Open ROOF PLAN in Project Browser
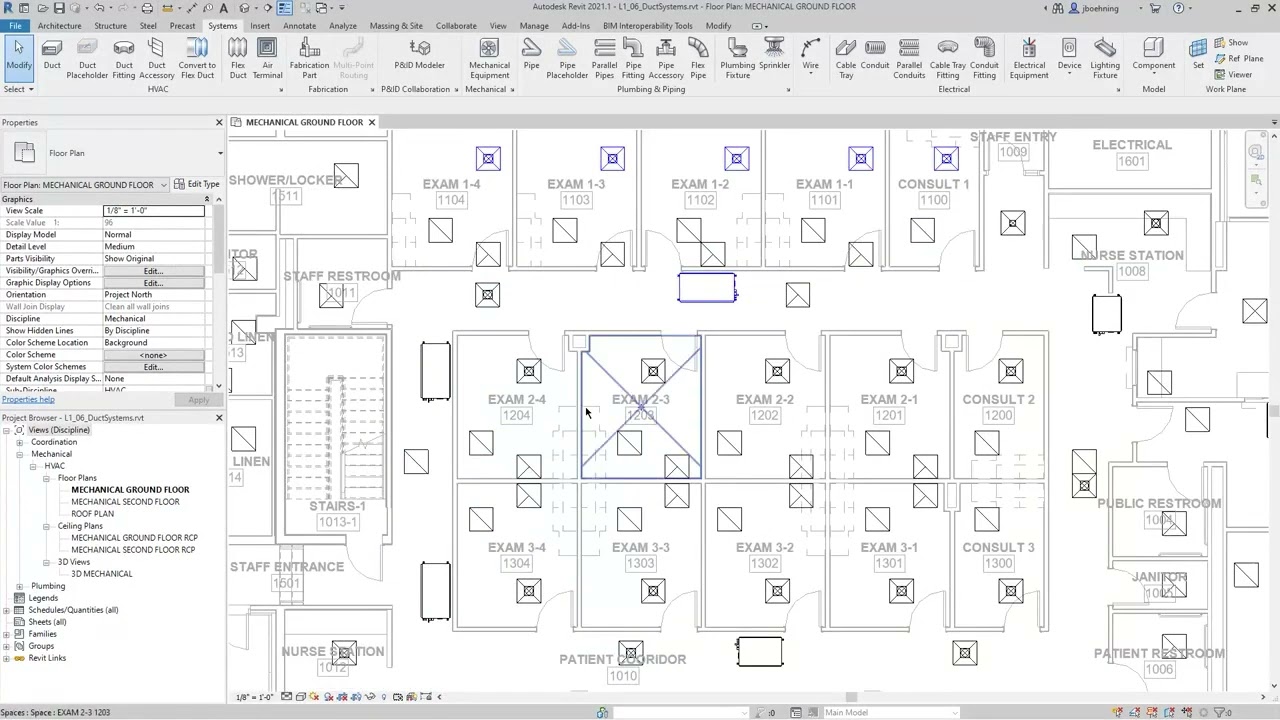This screenshot has height=720, width=1280. coord(92,514)
